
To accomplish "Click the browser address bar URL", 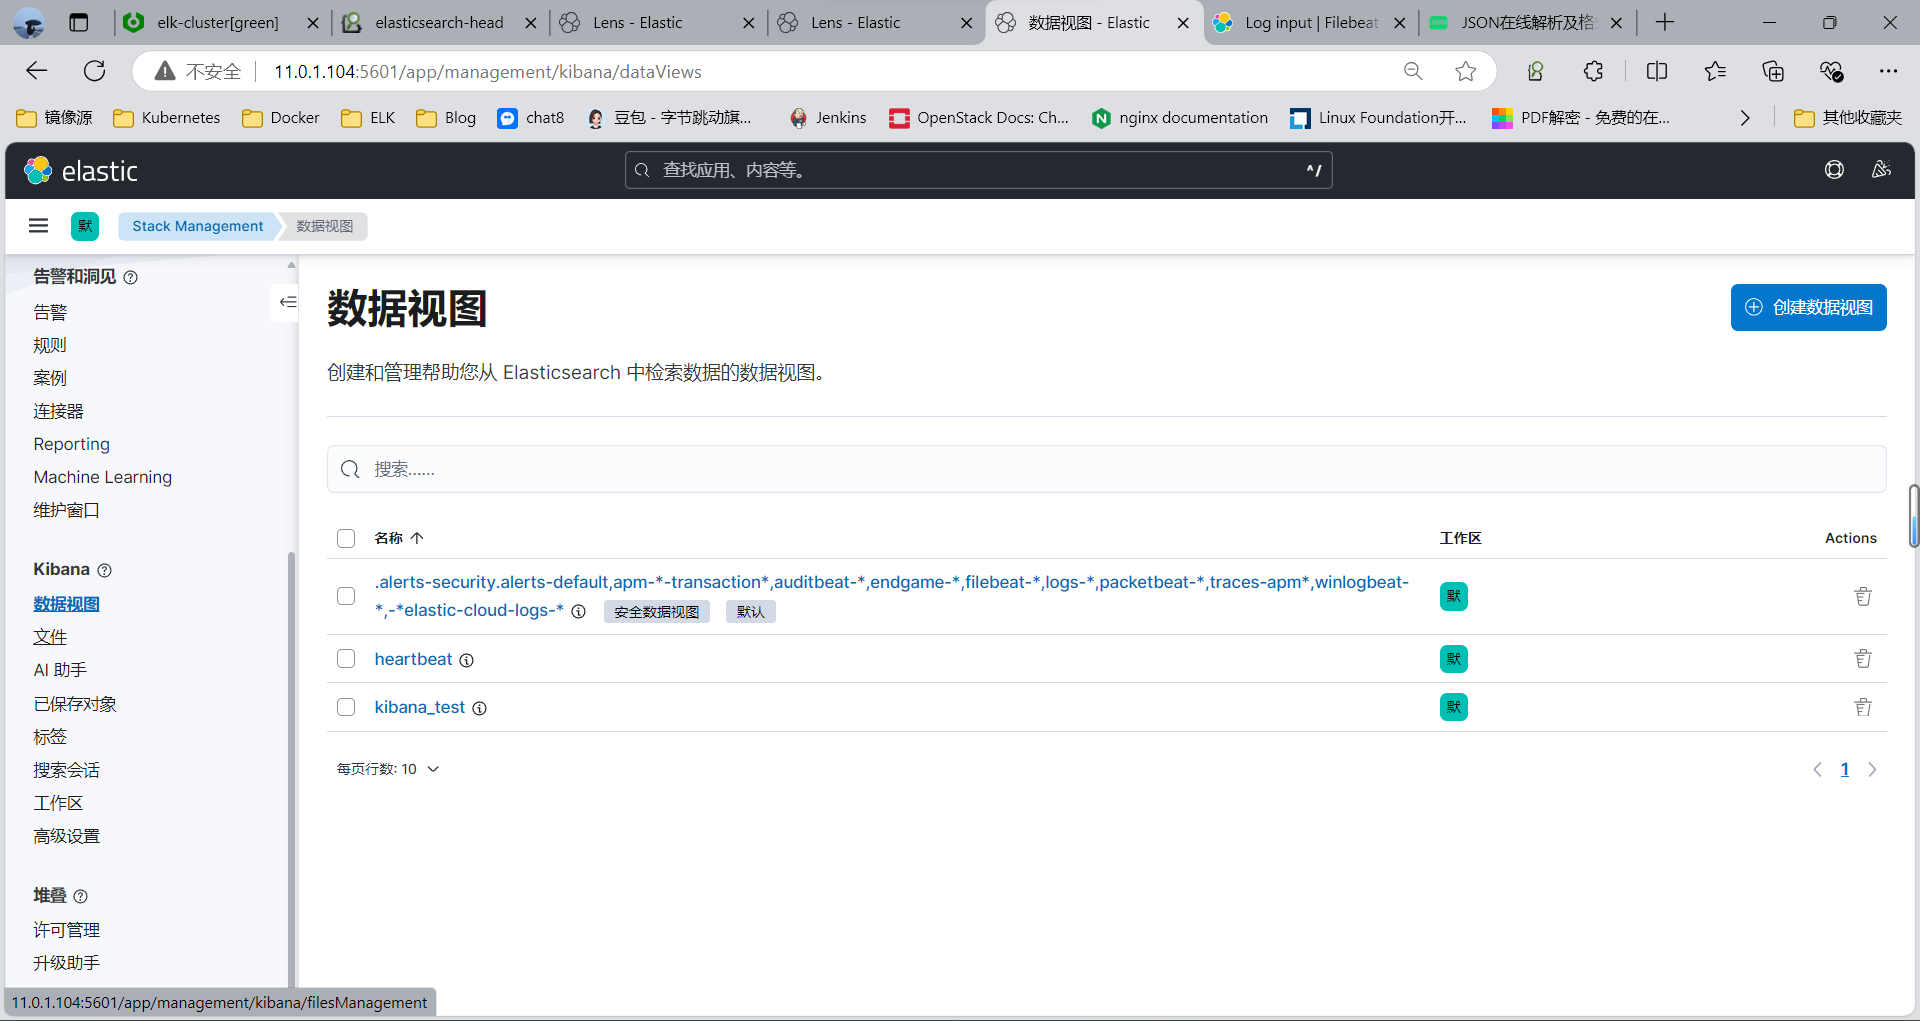I will [x=488, y=71].
